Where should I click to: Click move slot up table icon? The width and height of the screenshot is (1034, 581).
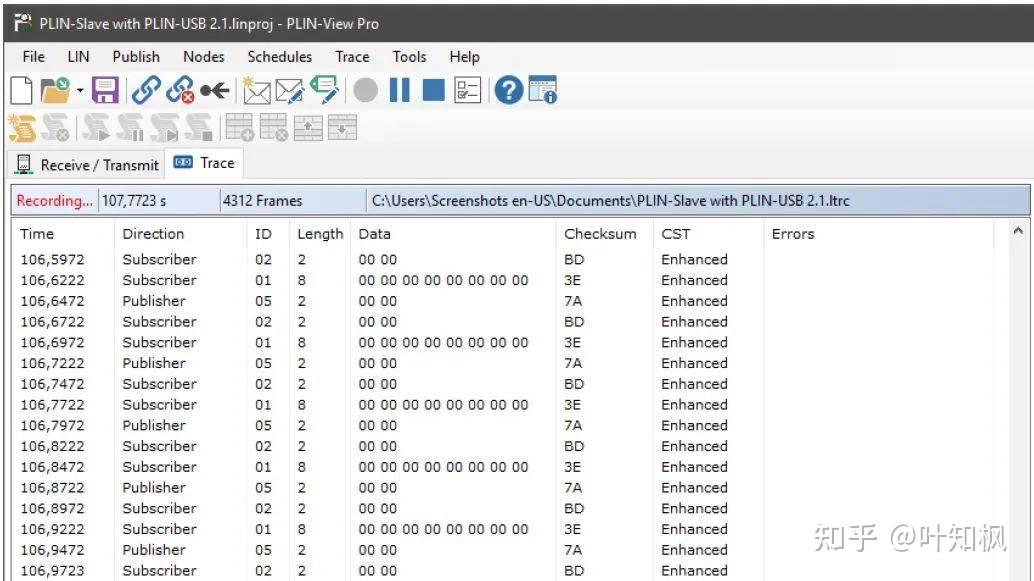[x=308, y=127]
